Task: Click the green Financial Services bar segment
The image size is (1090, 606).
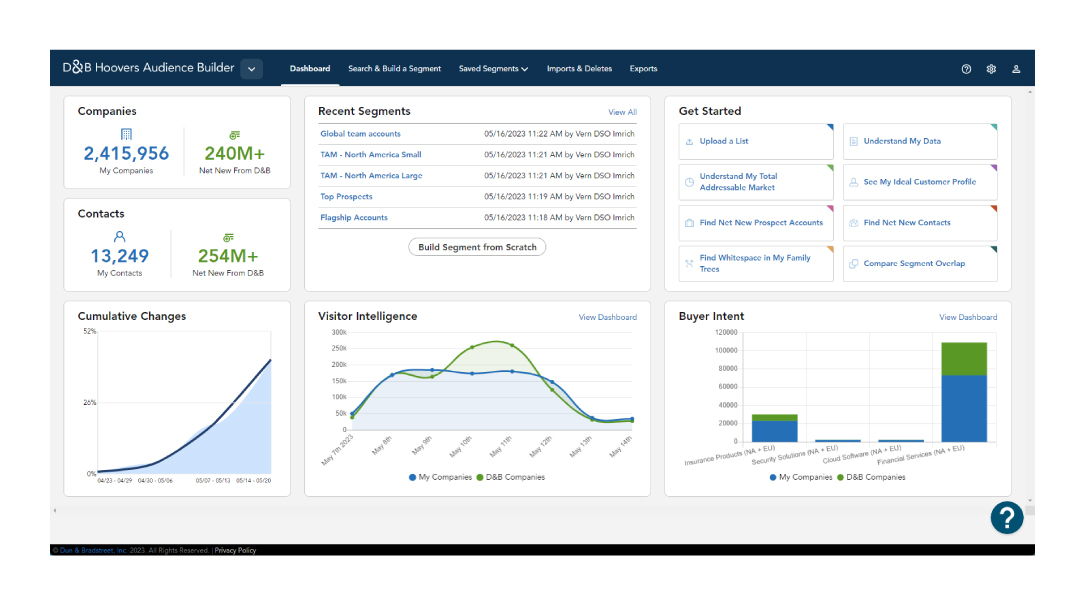Action: [x=964, y=359]
